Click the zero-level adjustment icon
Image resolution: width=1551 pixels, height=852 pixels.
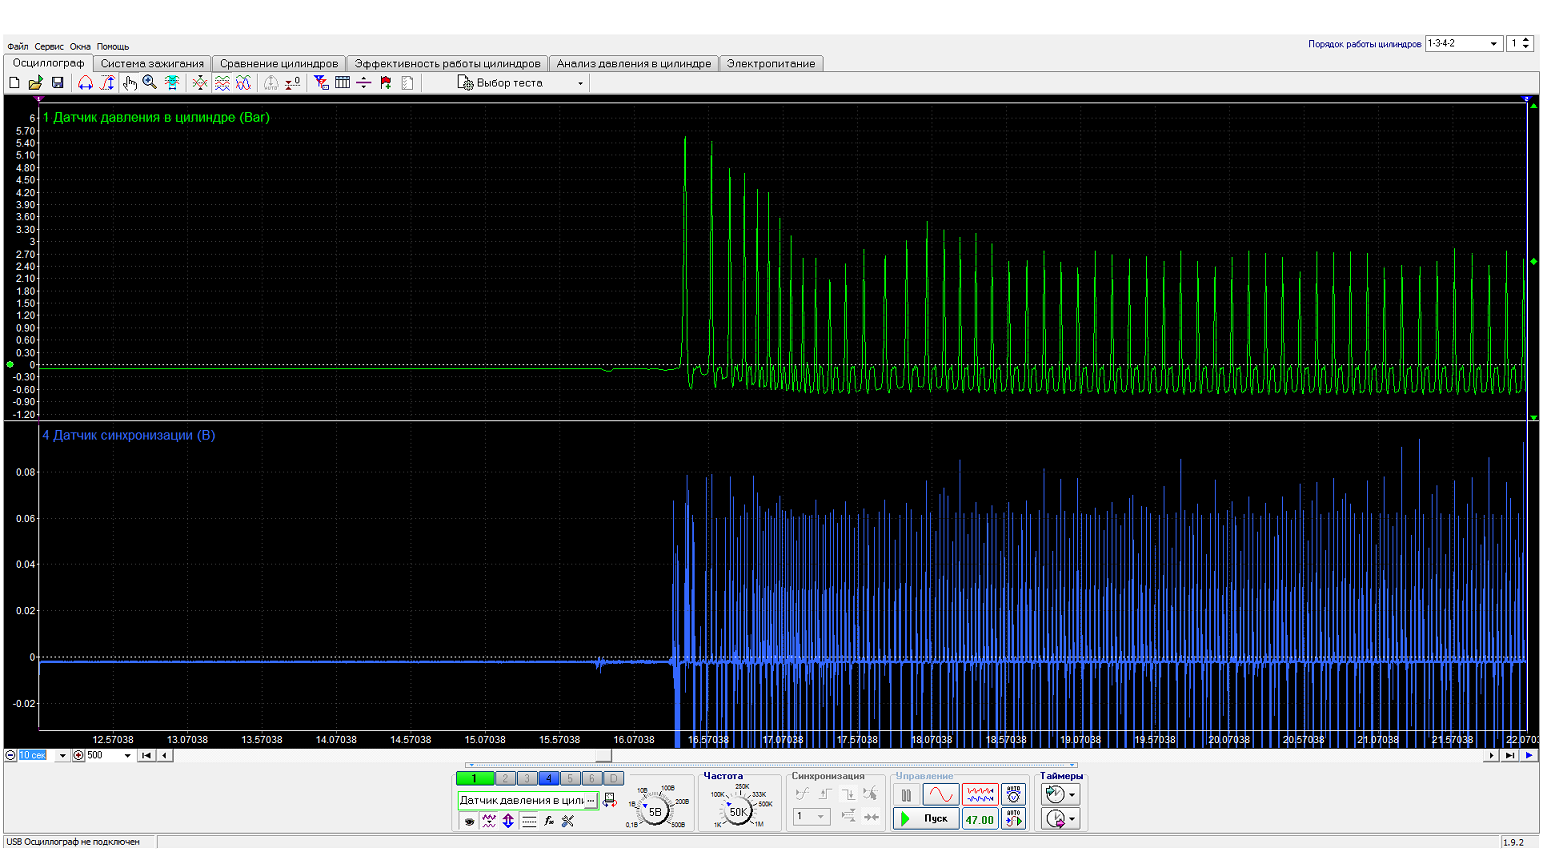292,83
